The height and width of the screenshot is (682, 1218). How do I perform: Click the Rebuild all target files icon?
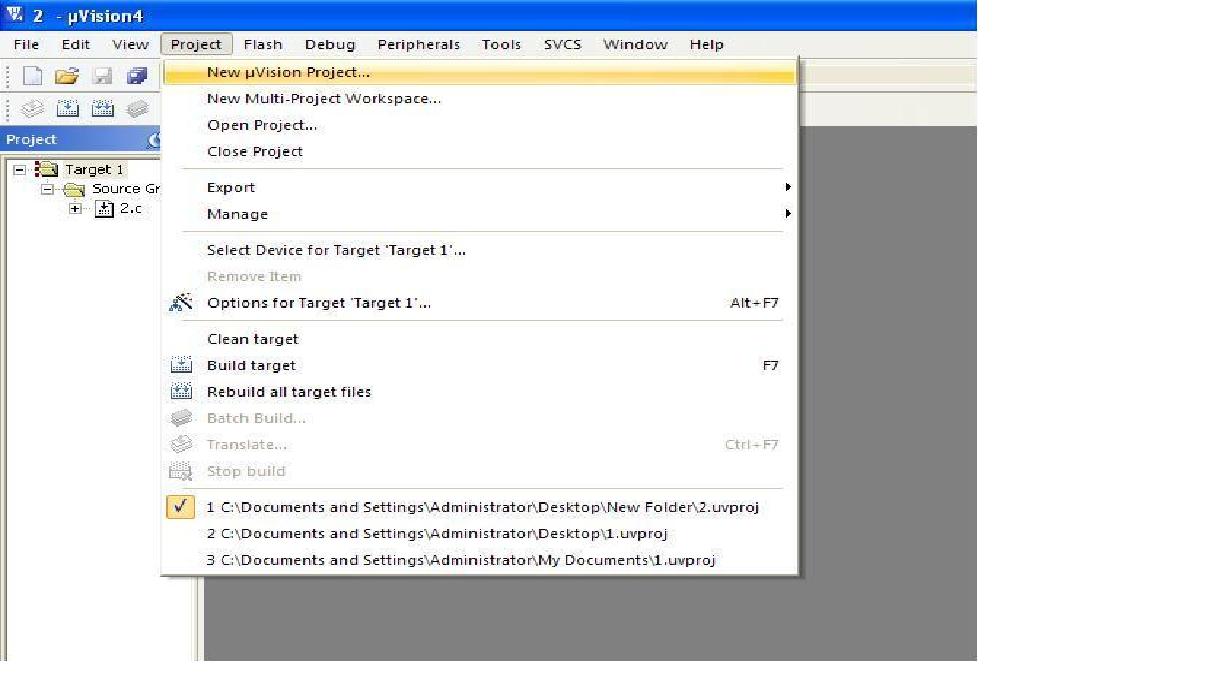pyautogui.click(x=181, y=392)
